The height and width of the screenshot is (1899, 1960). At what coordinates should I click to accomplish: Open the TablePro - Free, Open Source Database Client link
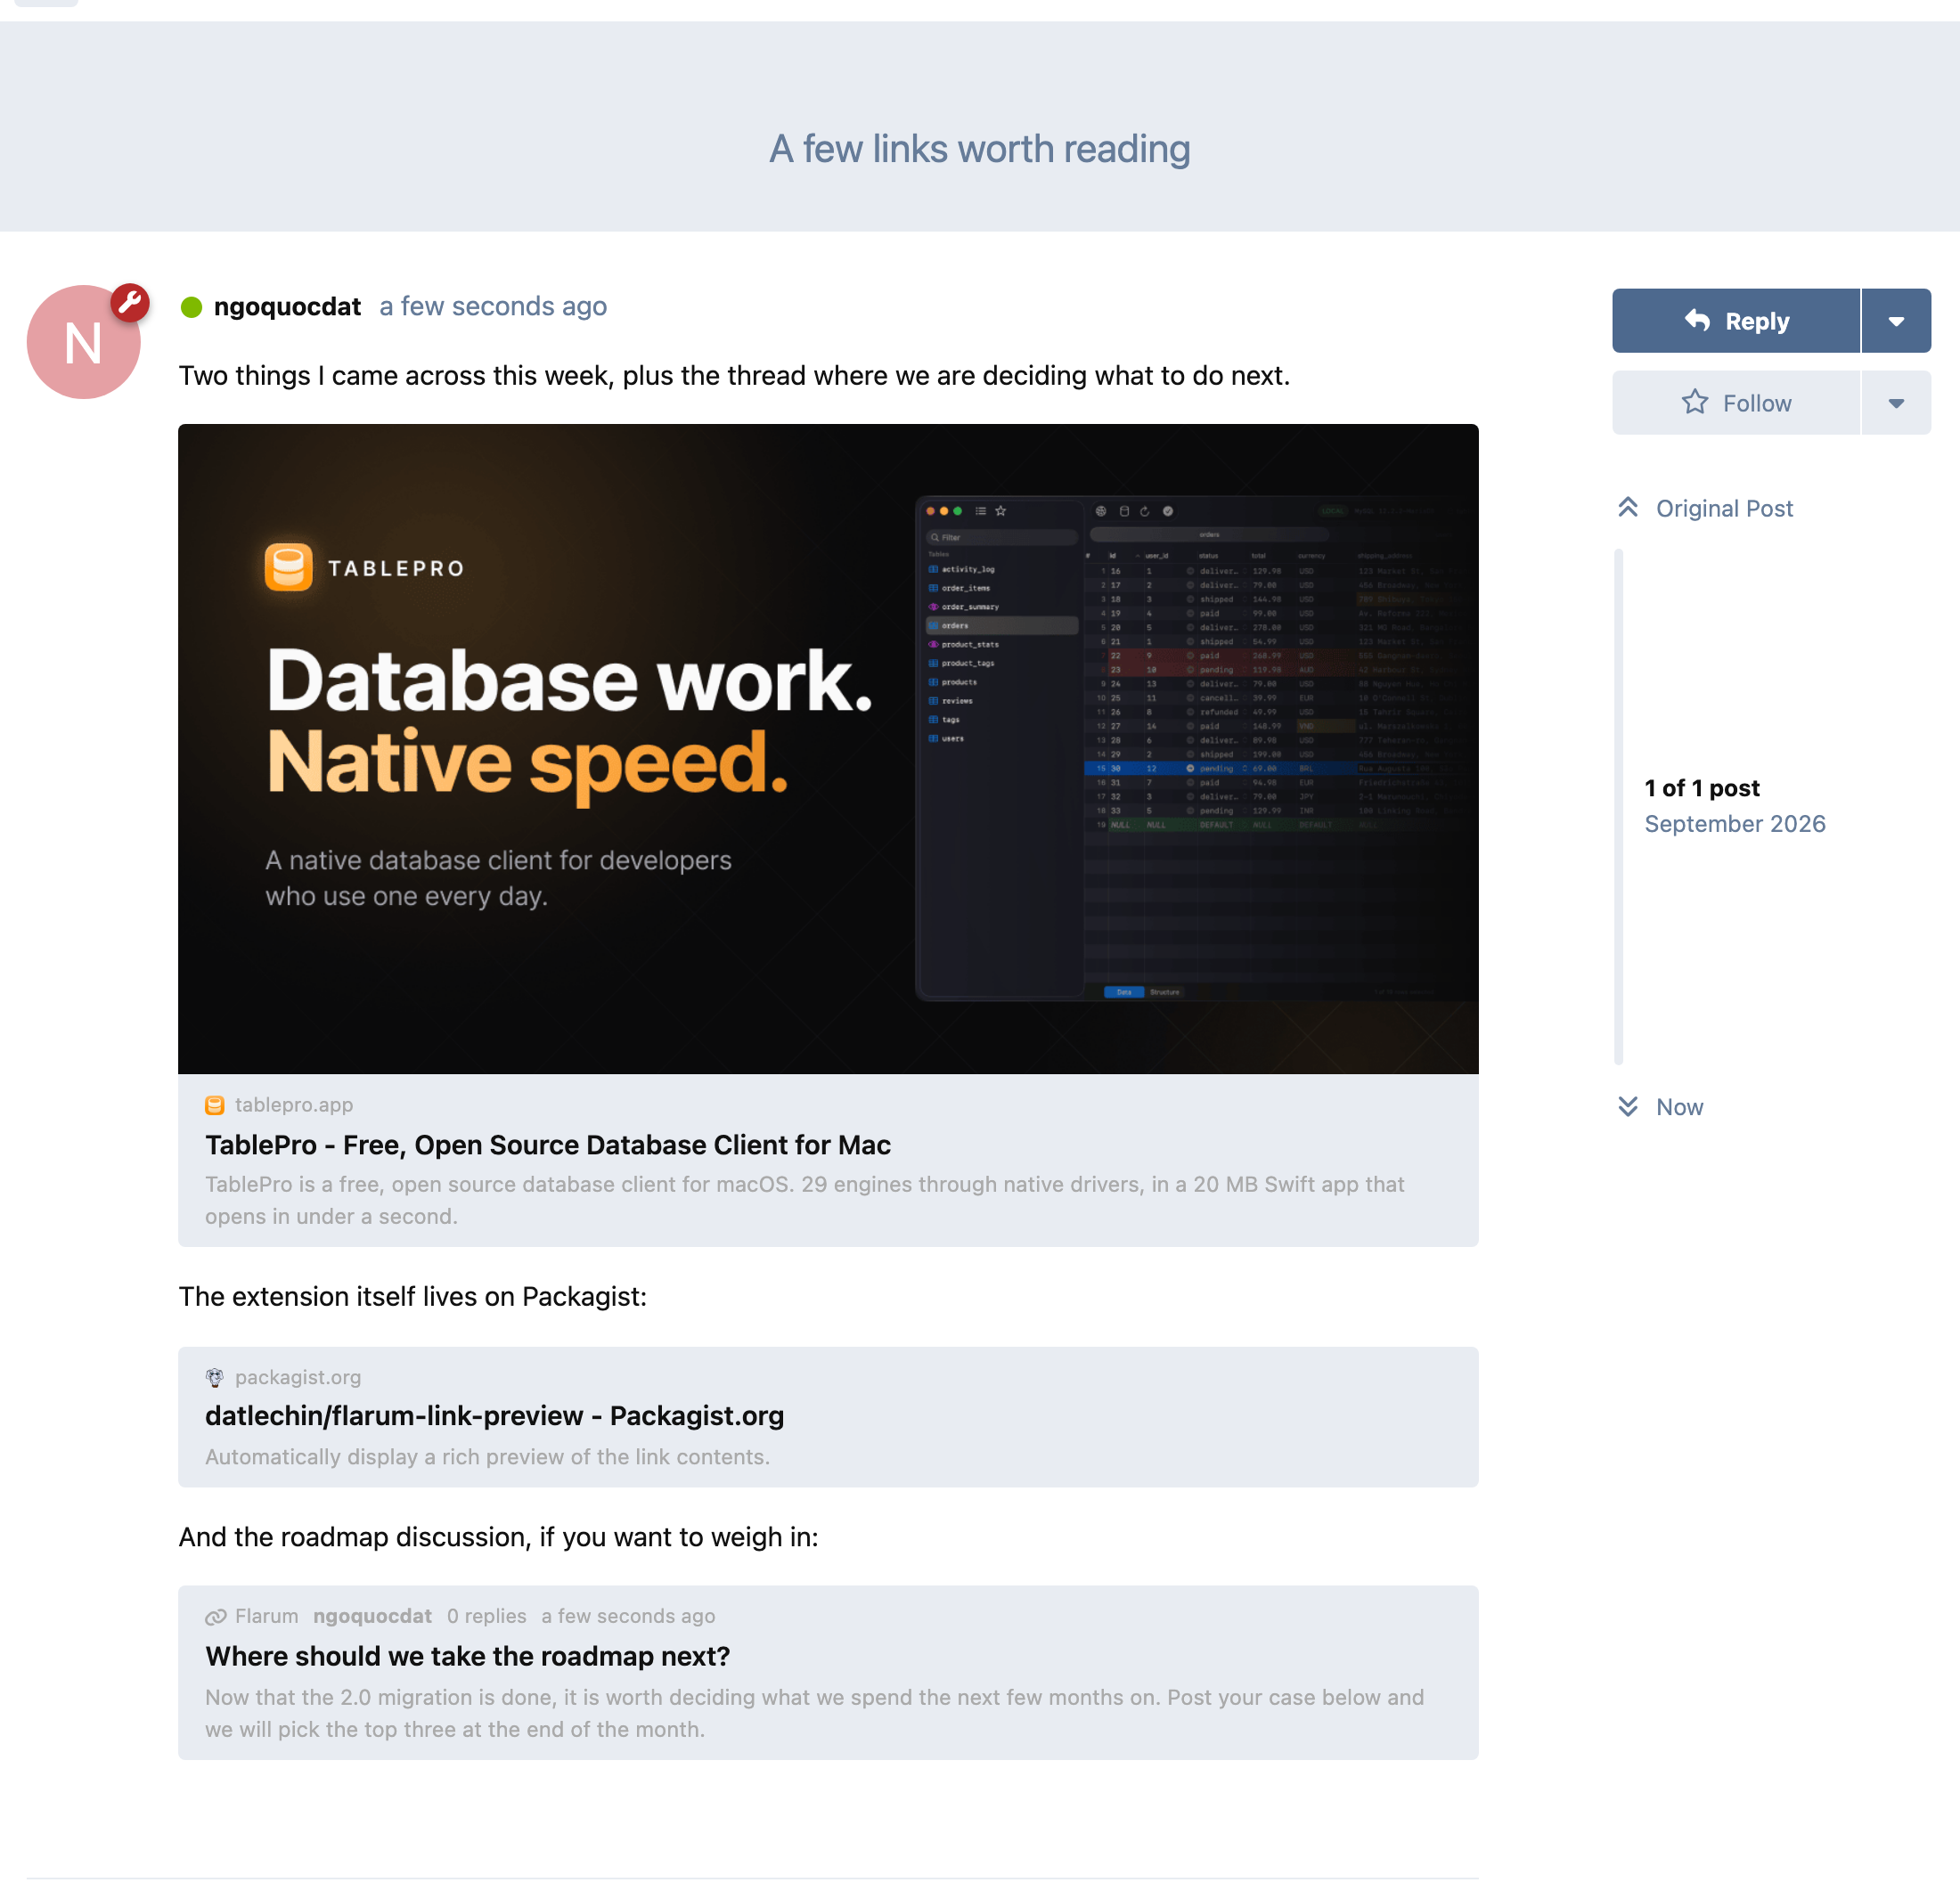pos(548,1145)
